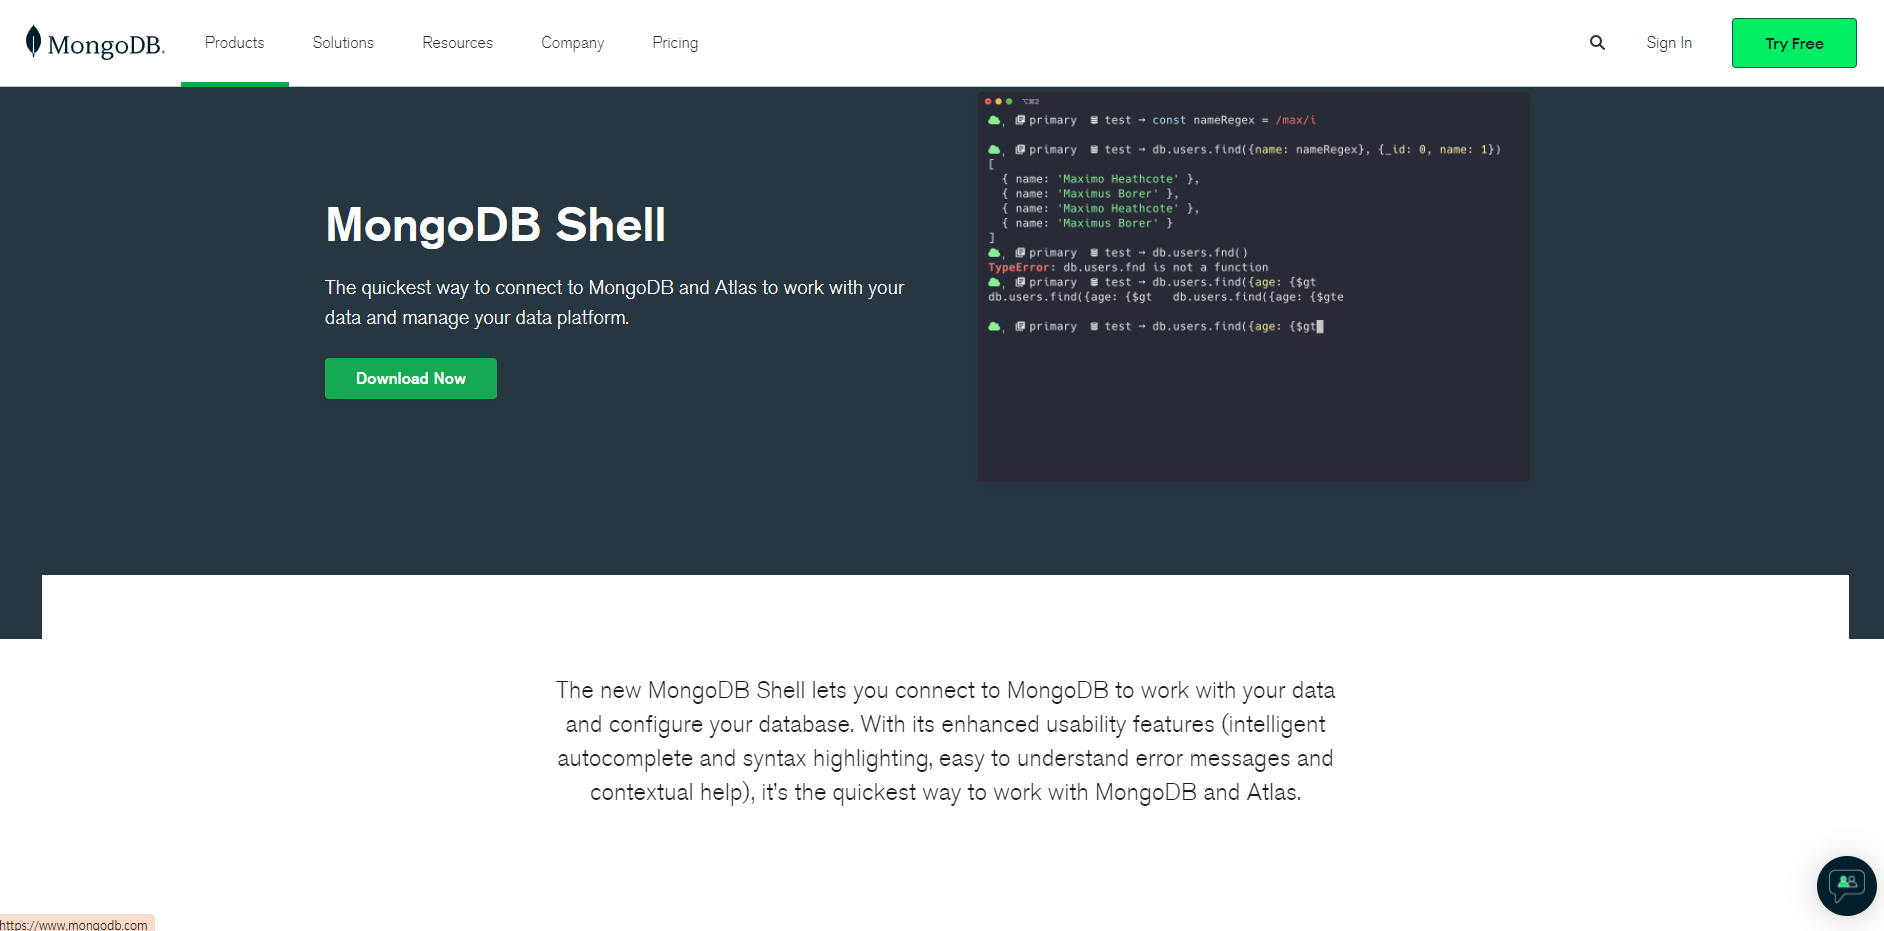Open the Solutions menu
1884x931 pixels.
coord(343,43)
